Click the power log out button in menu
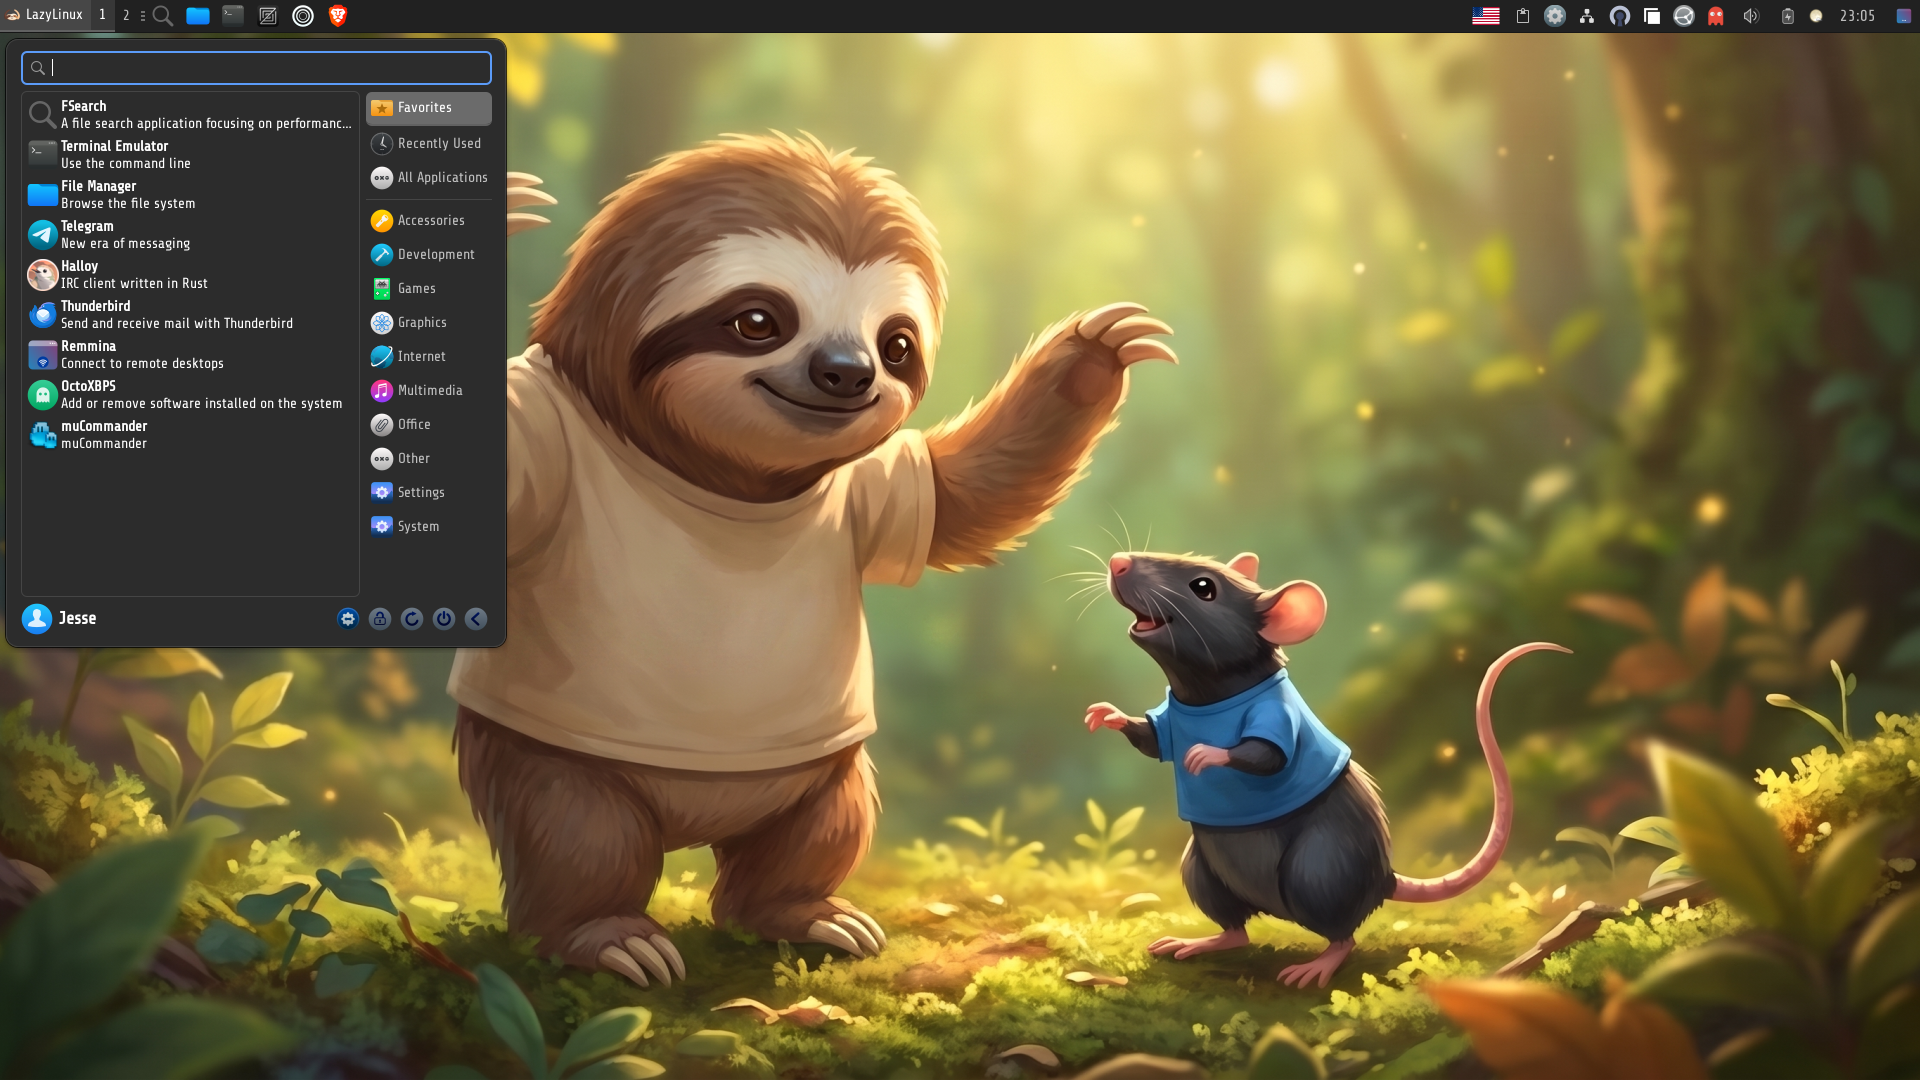 (x=444, y=619)
